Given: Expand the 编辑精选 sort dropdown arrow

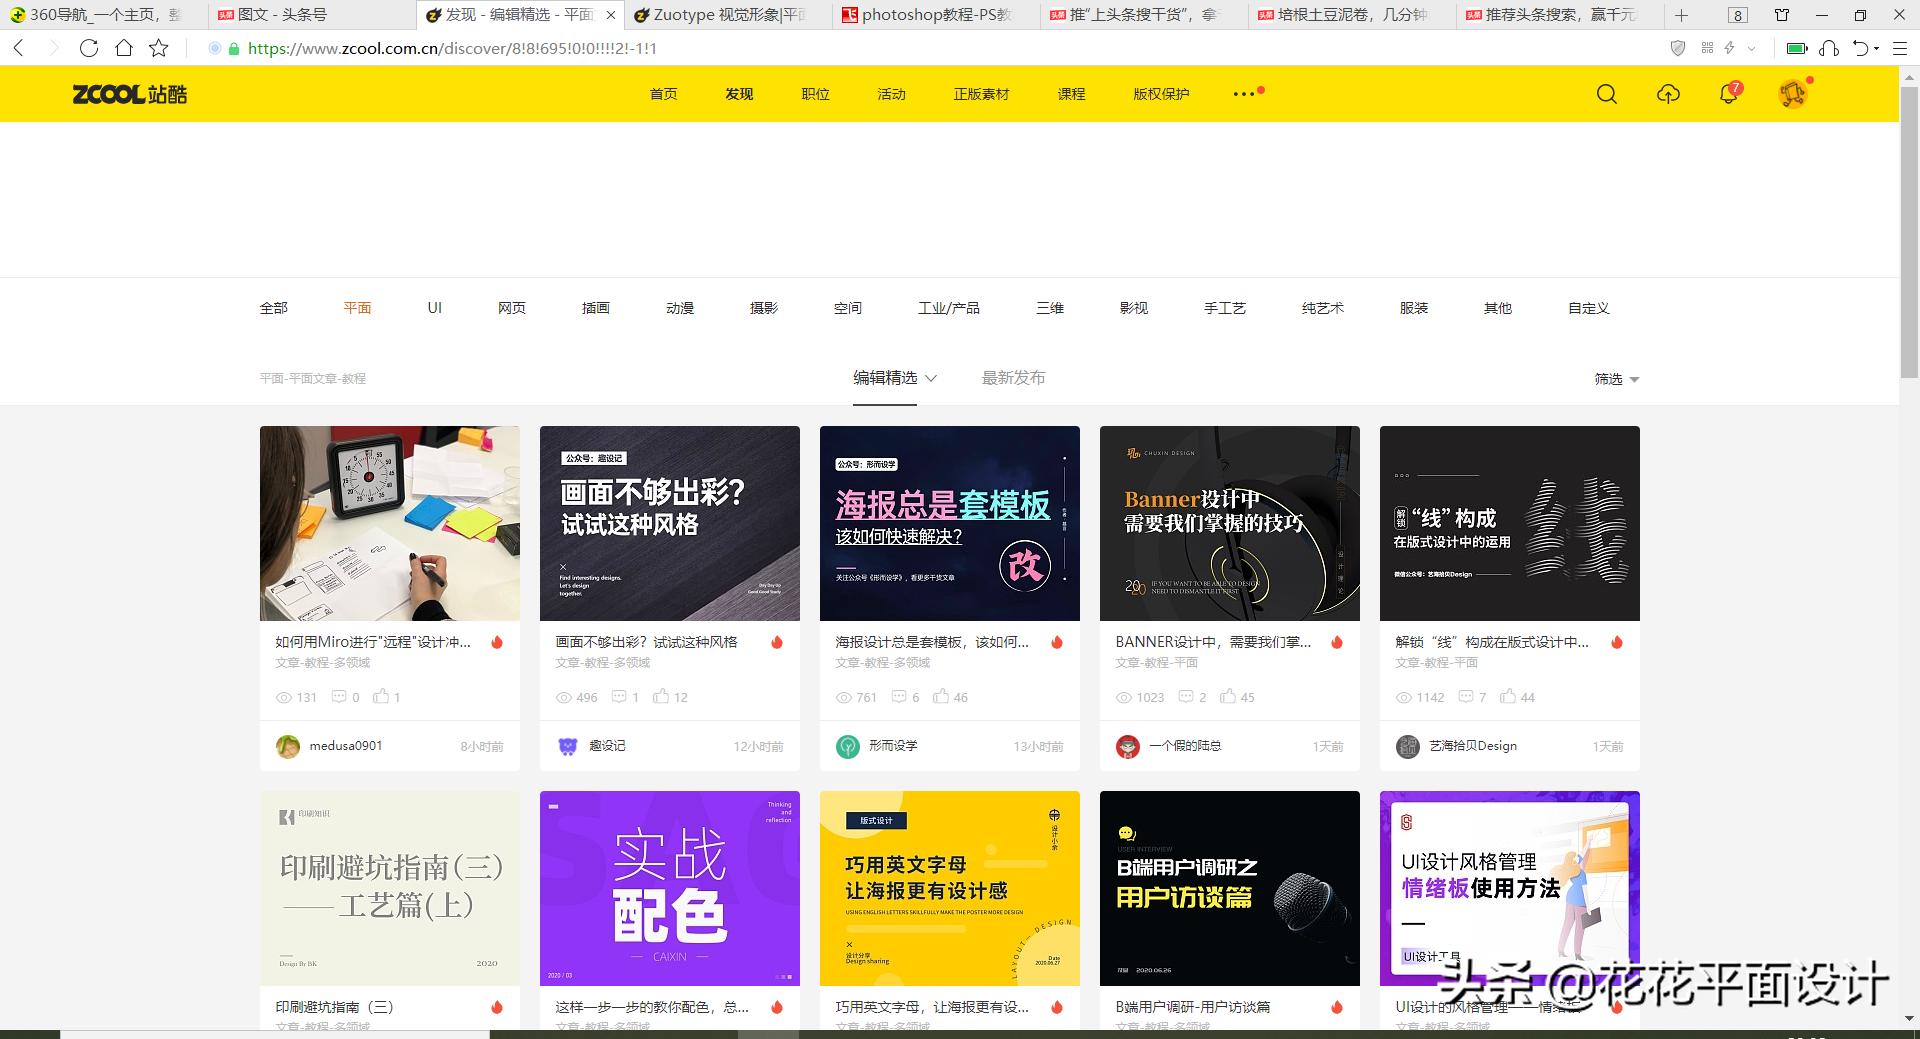Looking at the screenshot, I should (930, 379).
